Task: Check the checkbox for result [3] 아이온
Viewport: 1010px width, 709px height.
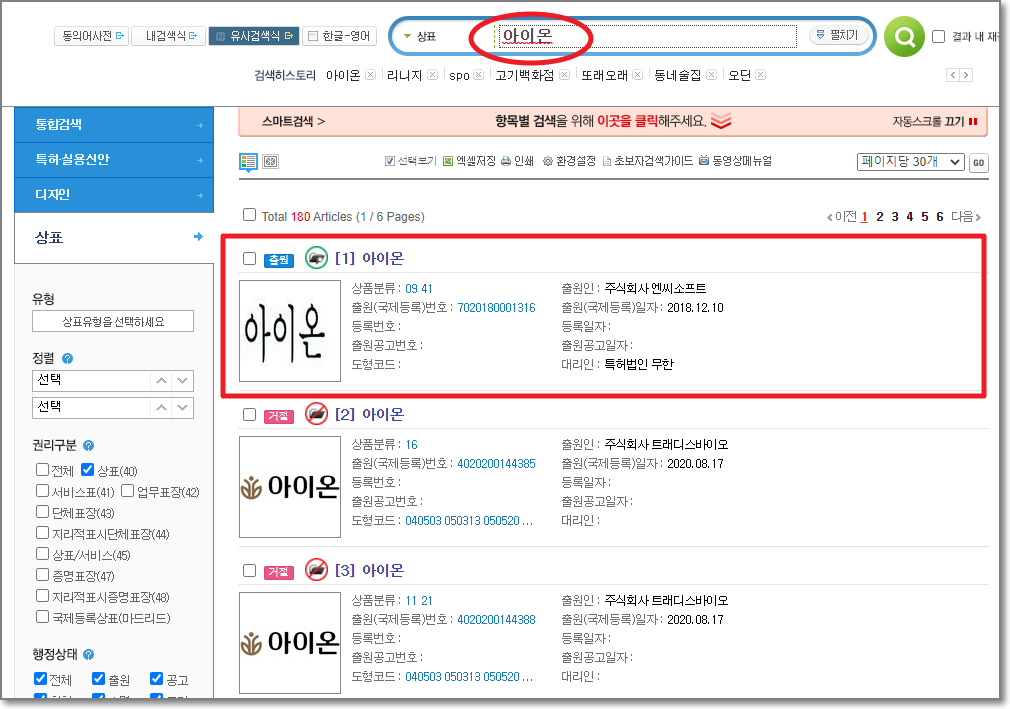Action: [x=249, y=571]
